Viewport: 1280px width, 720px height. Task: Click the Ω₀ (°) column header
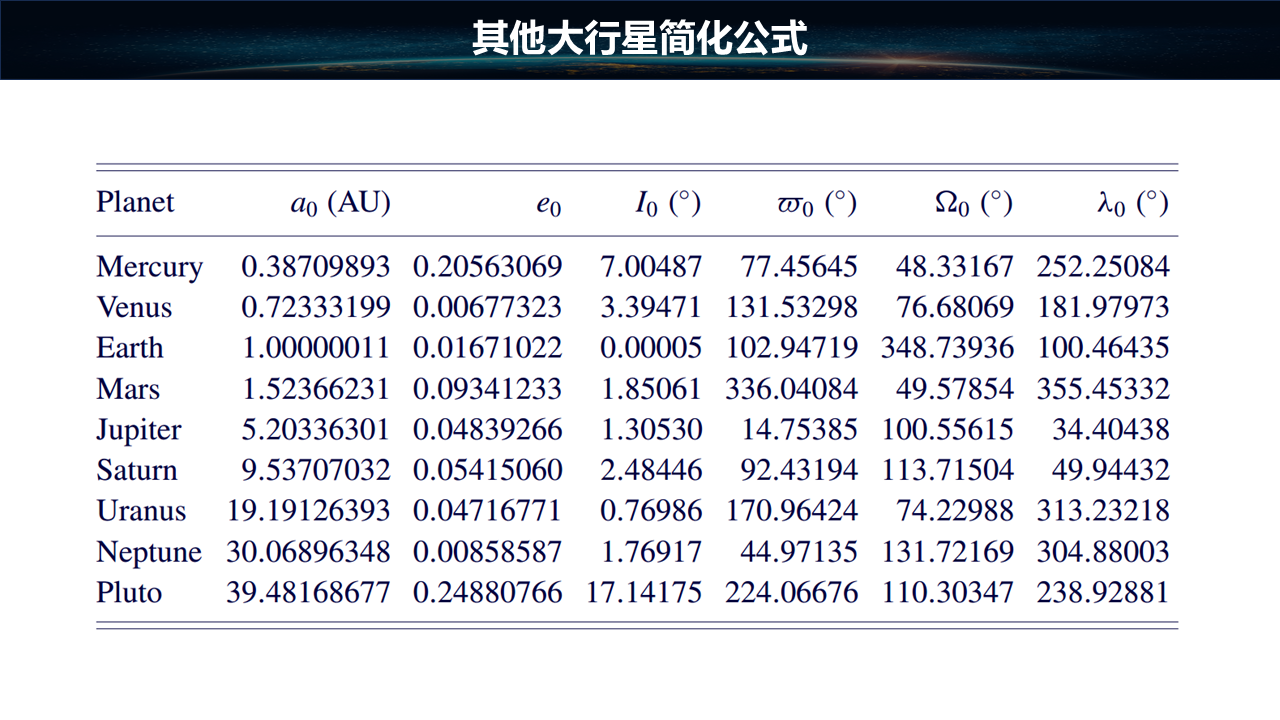click(973, 203)
